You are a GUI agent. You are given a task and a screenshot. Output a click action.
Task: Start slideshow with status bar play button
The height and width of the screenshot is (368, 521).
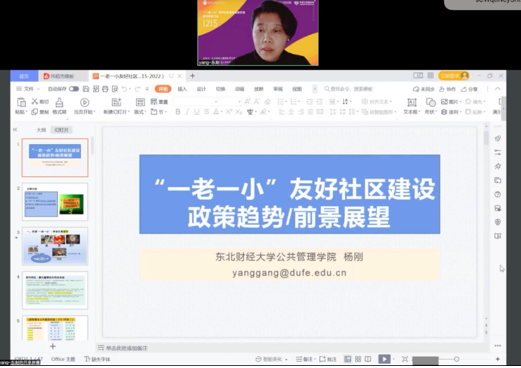coord(384,359)
